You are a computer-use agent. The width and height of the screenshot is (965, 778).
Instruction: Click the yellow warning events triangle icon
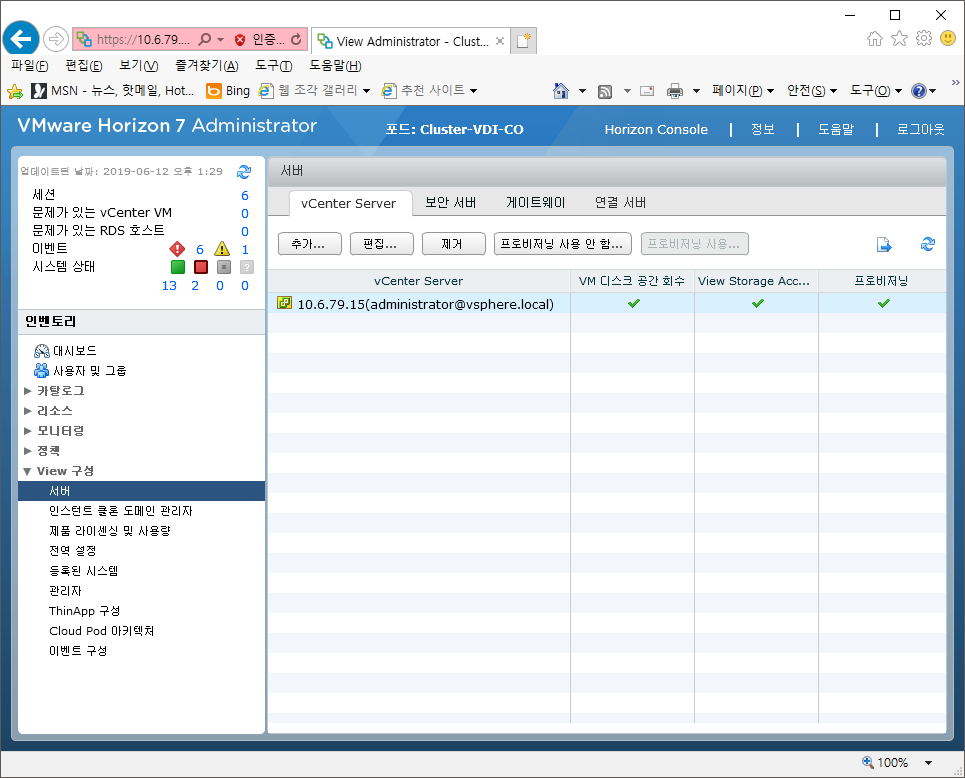coord(222,249)
